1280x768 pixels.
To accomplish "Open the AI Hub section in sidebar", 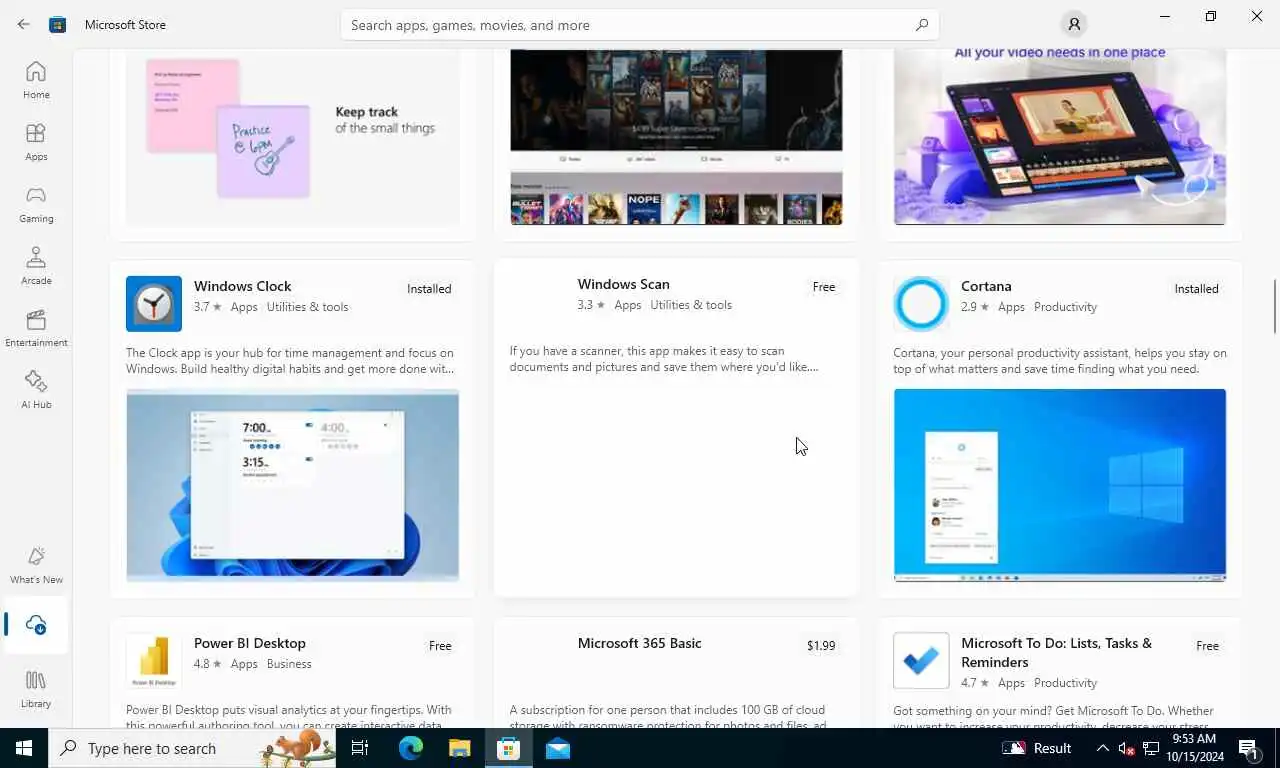I will tap(36, 390).
